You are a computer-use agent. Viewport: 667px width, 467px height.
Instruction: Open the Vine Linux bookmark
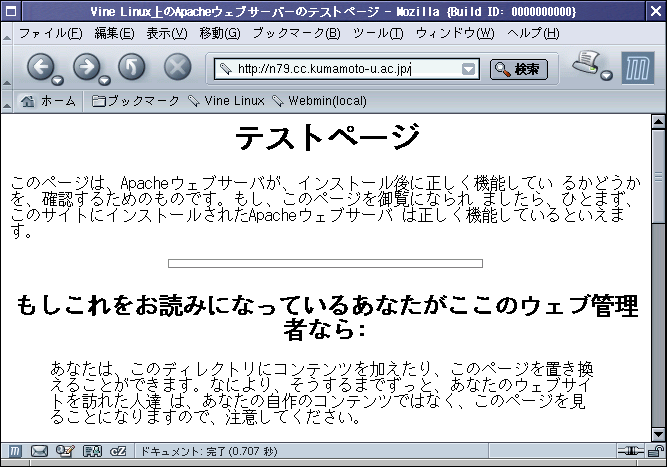pos(226,101)
